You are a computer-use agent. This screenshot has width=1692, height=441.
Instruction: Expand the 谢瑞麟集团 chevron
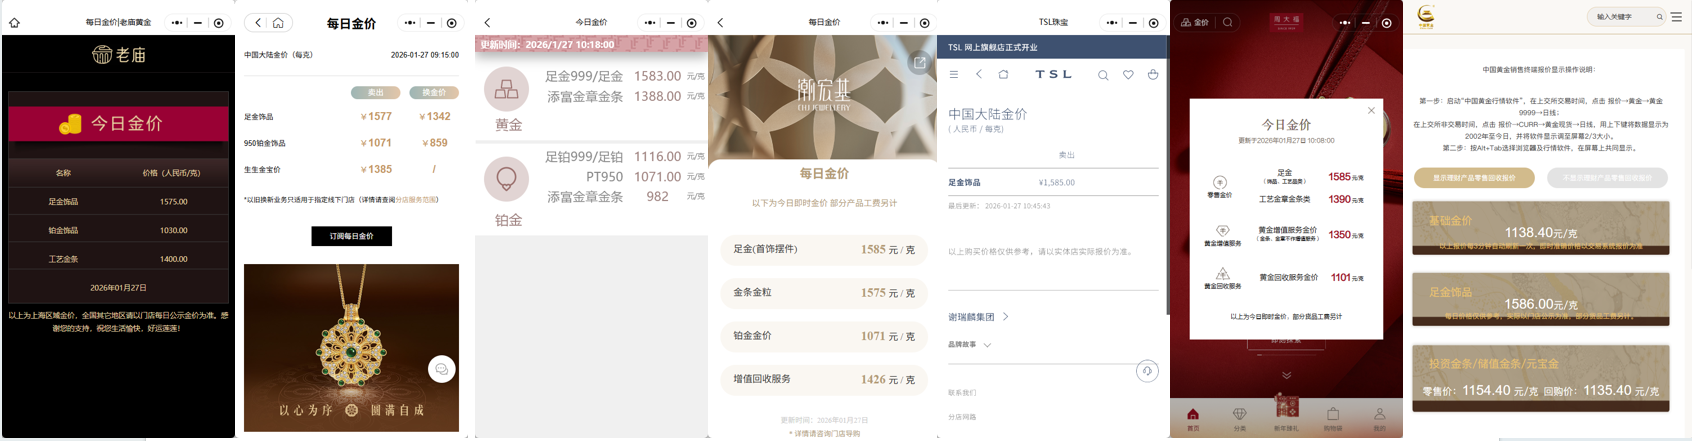[1005, 317]
